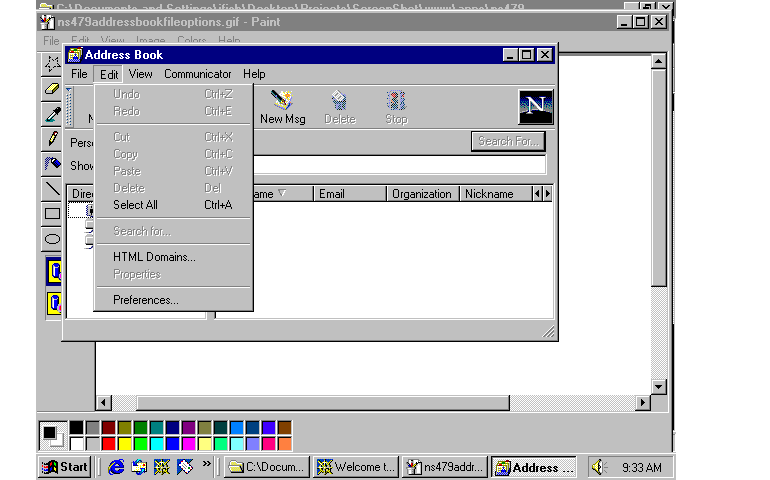Click the Address Book title bar icon
Viewport: 770px width, 480px height.
click(75, 55)
